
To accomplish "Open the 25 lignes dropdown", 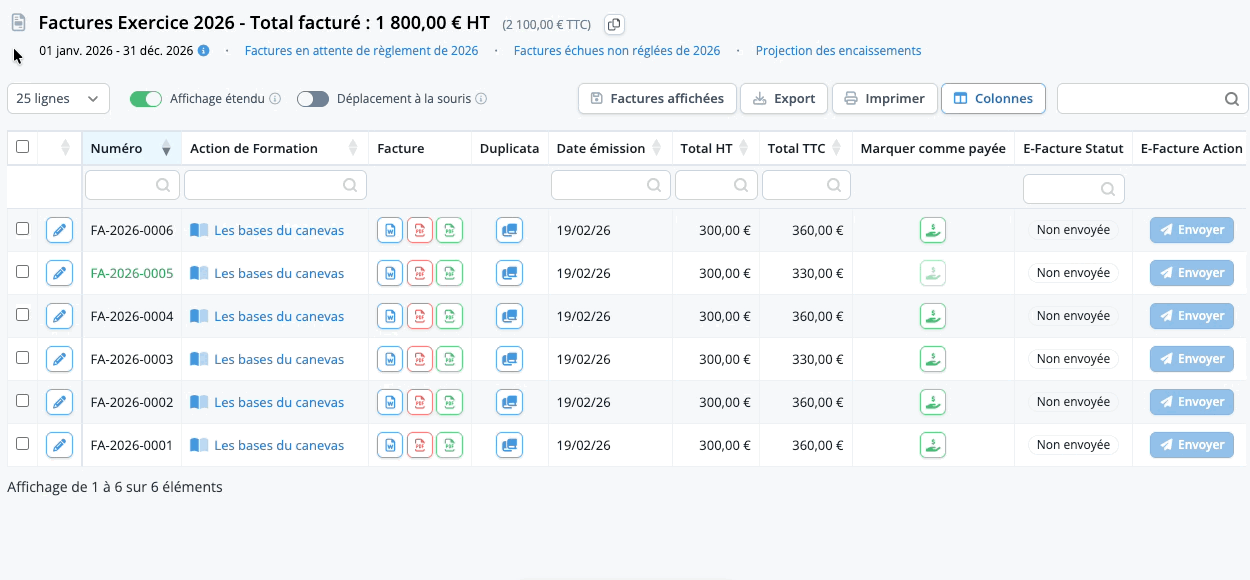I will (x=58, y=99).
